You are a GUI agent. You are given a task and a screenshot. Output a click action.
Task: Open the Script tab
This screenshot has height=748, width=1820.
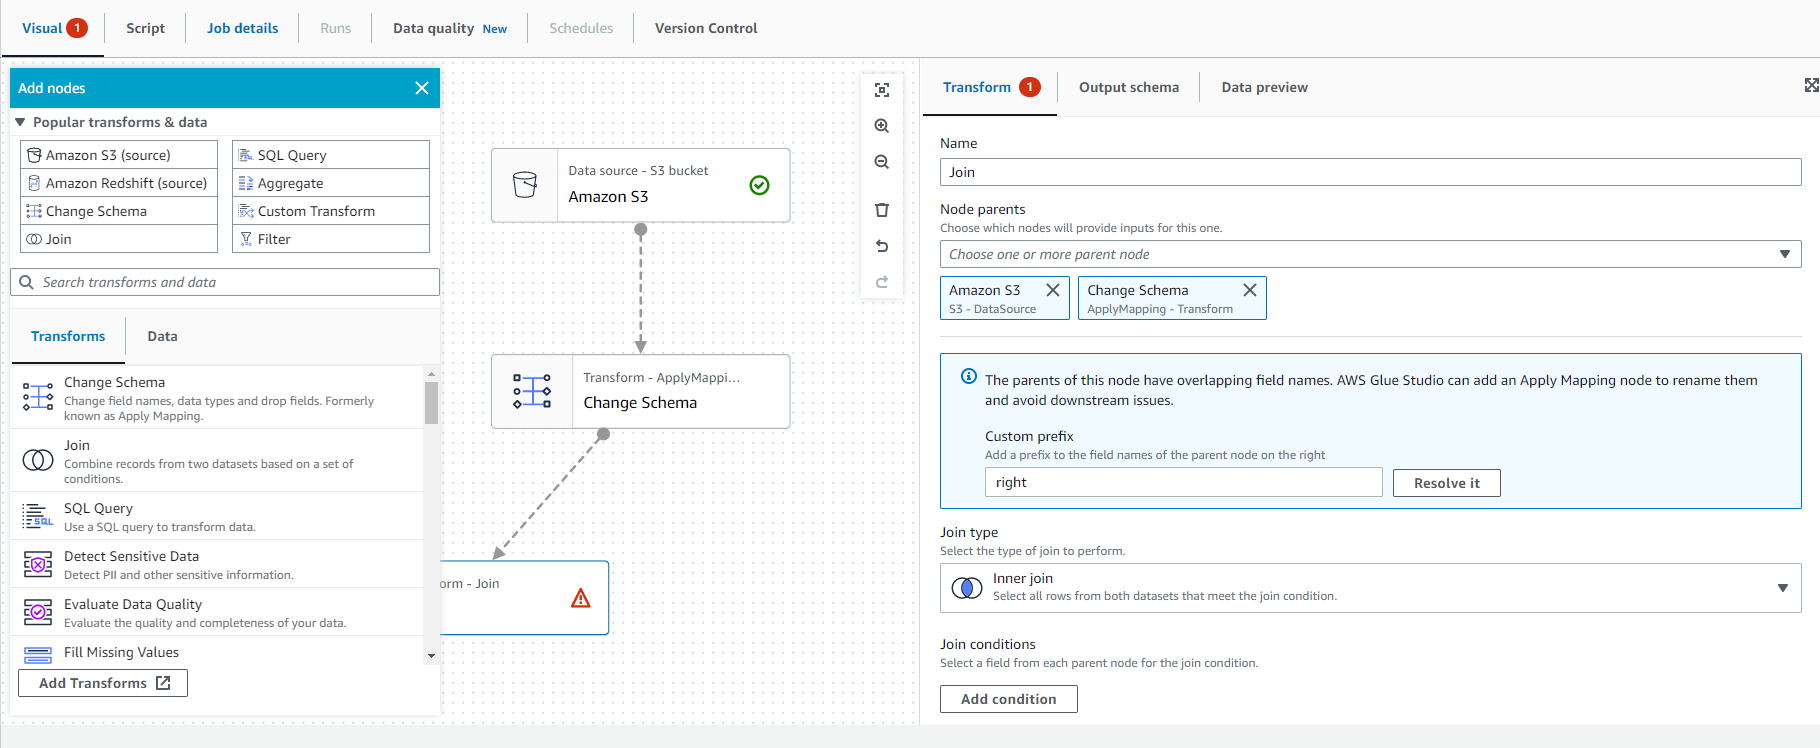(145, 28)
